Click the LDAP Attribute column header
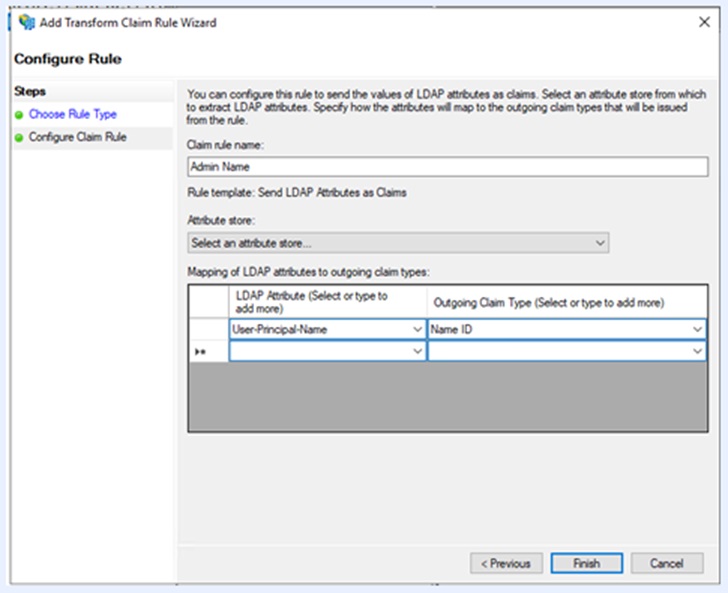The image size is (728, 593). point(327,302)
